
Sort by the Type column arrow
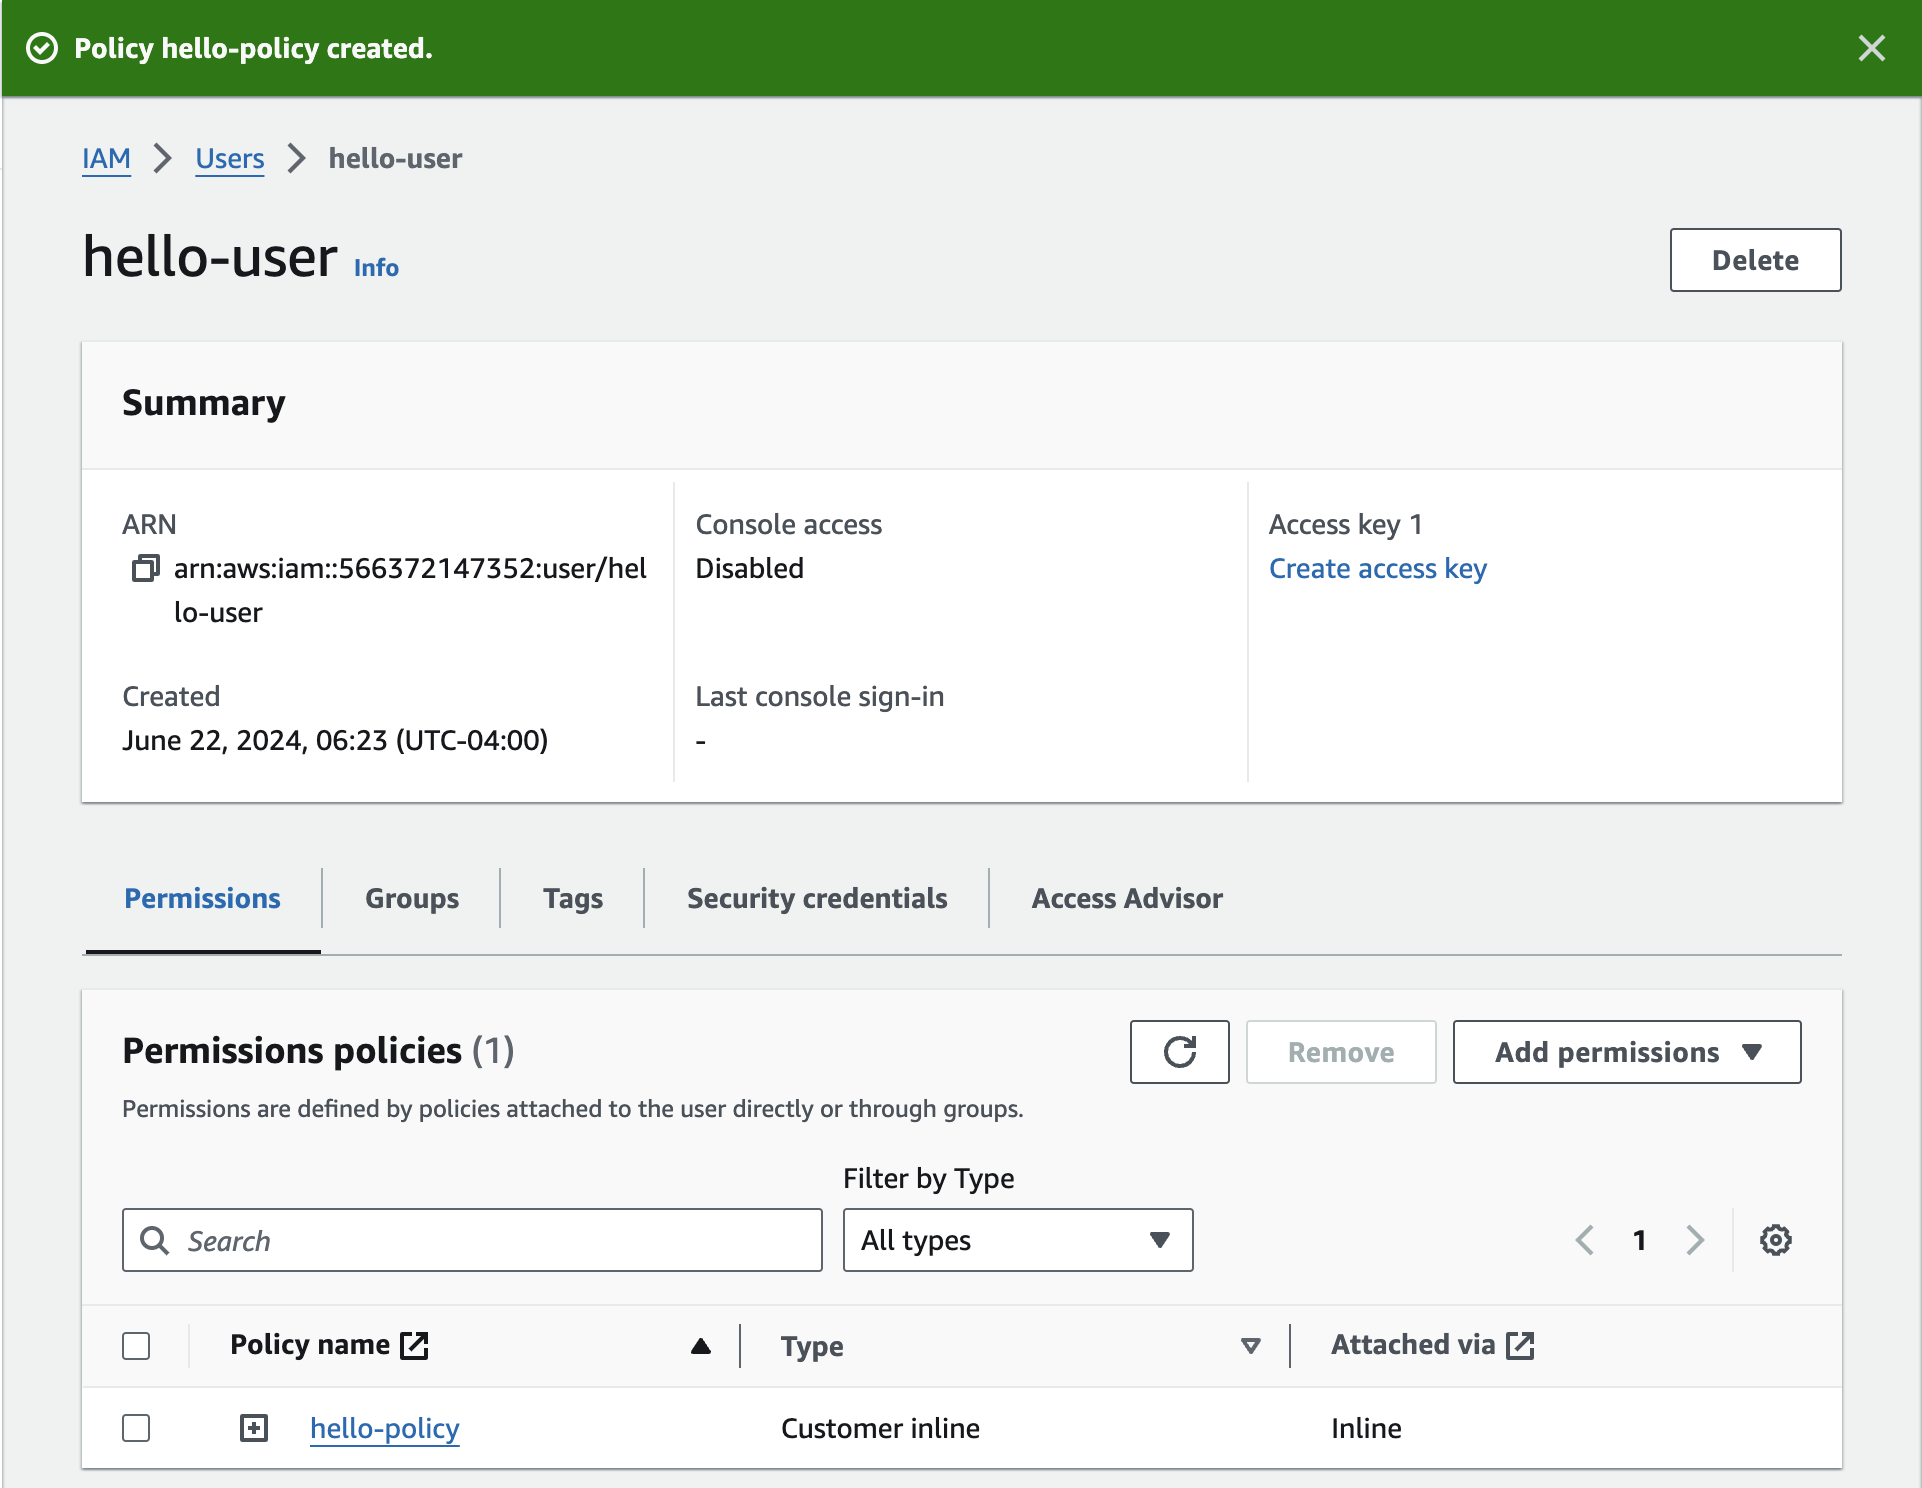1250,1346
